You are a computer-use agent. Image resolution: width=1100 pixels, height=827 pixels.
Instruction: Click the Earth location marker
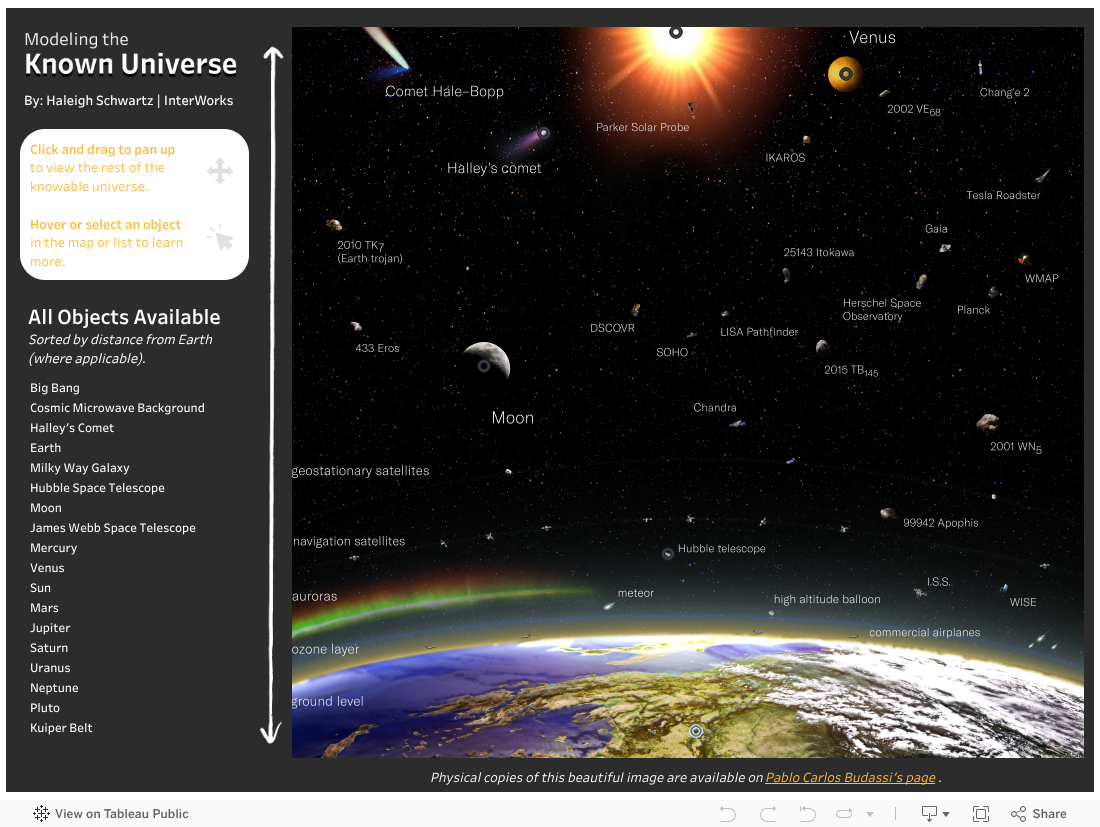tap(697, 731)
